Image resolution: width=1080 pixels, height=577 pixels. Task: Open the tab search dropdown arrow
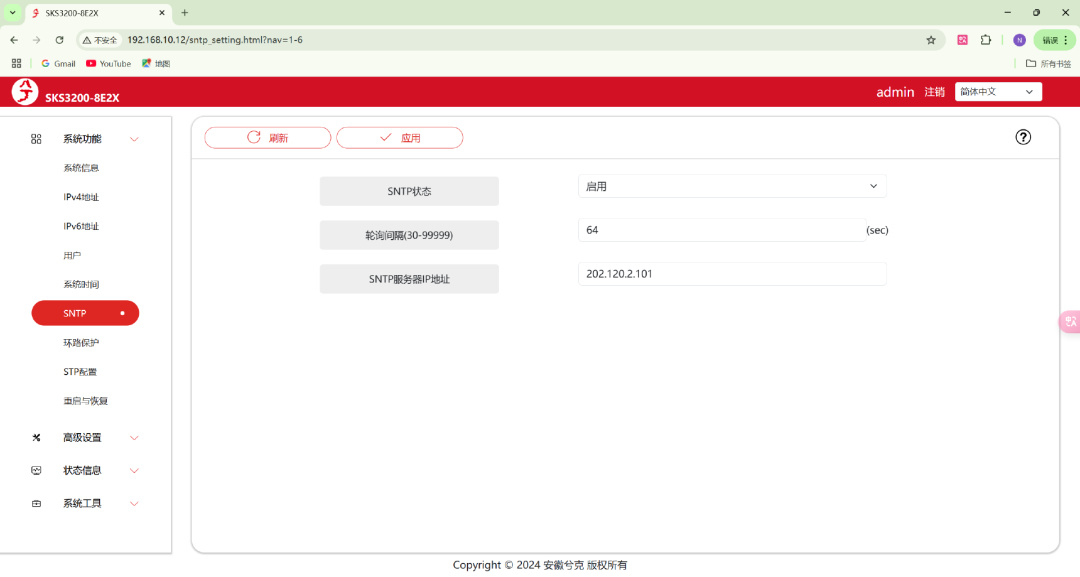tap(12, 12)
